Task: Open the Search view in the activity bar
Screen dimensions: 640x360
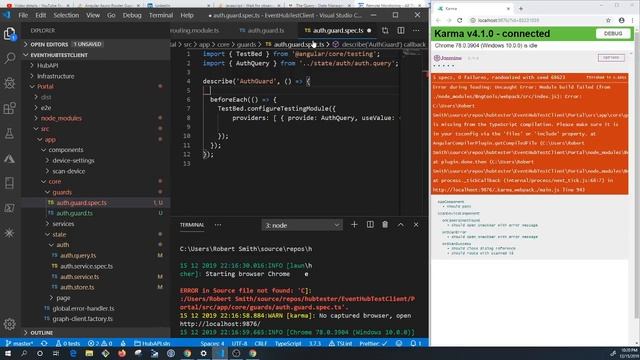Action: [9, 58]
